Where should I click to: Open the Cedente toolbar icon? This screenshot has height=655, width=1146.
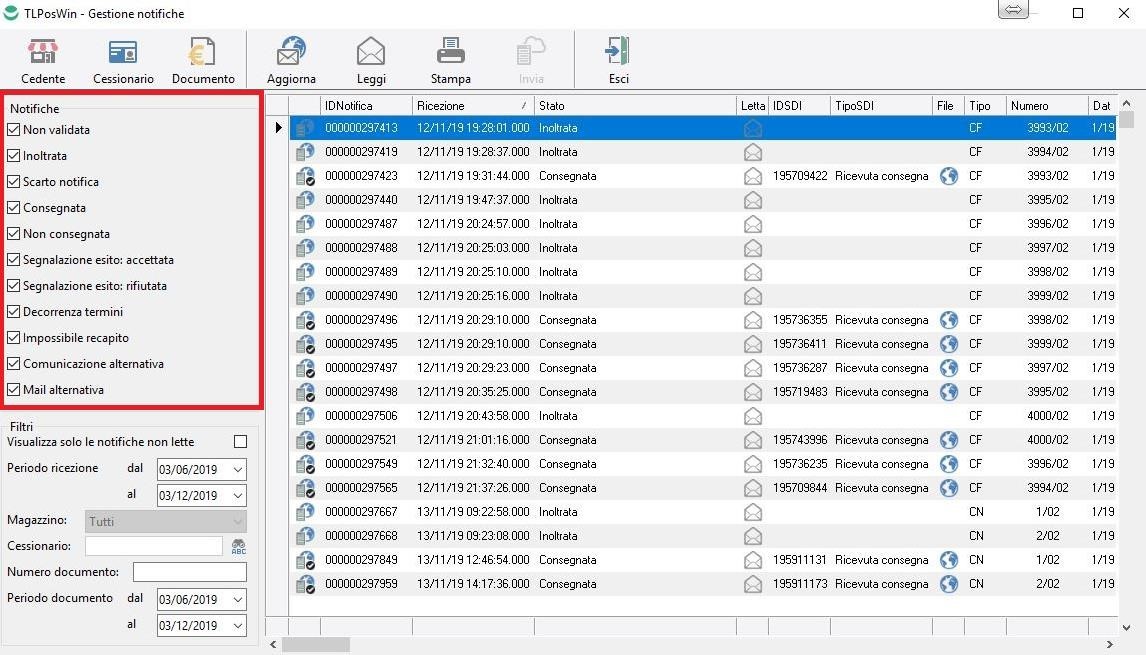pos(43,52)
